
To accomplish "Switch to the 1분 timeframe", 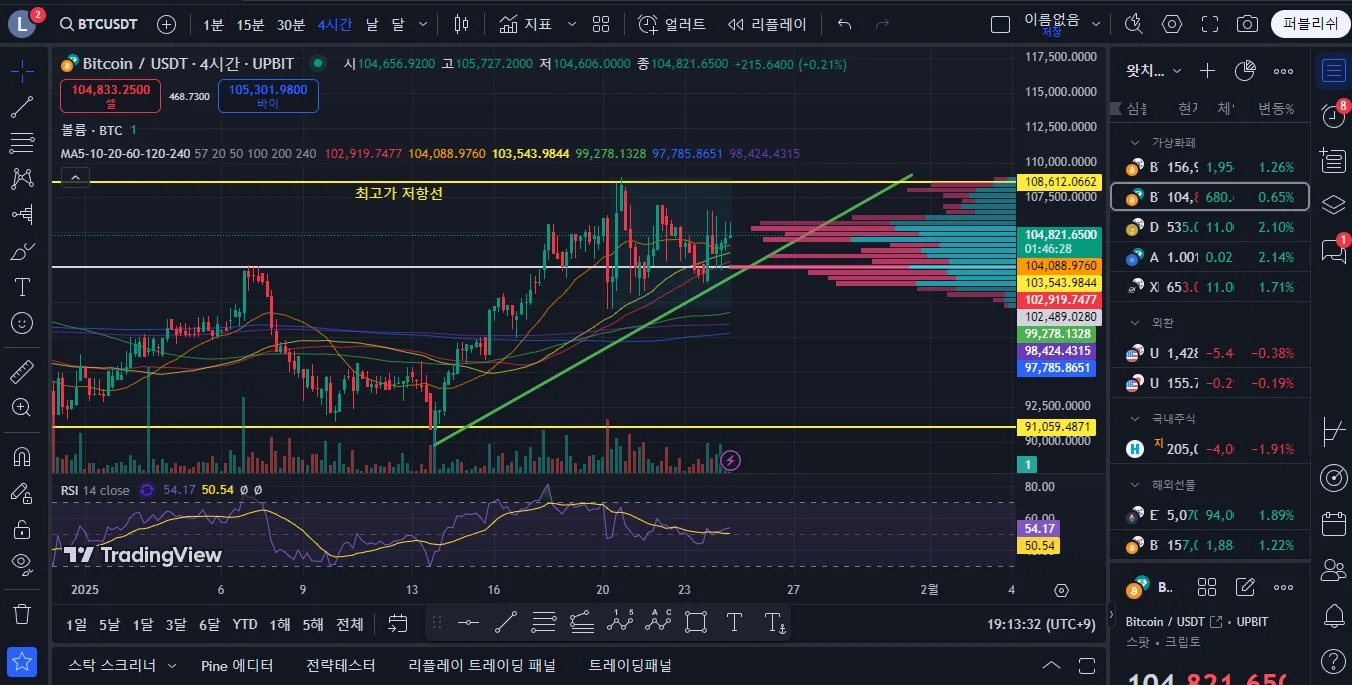I will pos(213,24).
